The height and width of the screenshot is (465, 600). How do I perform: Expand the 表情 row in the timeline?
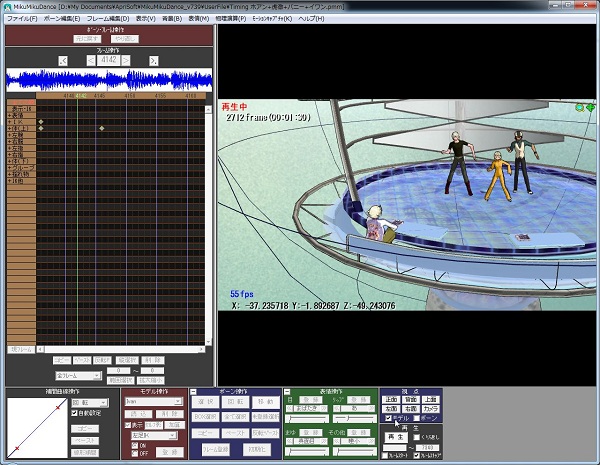(10, 115)
